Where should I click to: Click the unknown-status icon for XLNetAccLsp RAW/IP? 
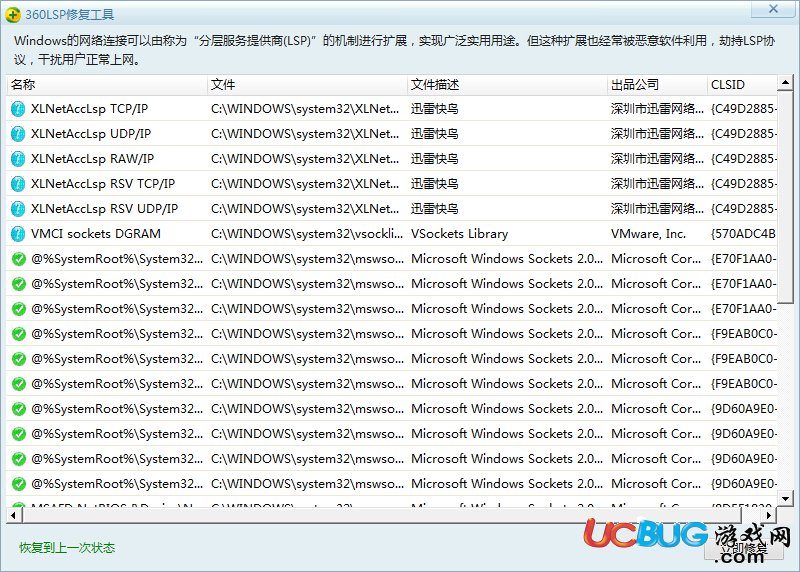point(18,159)
